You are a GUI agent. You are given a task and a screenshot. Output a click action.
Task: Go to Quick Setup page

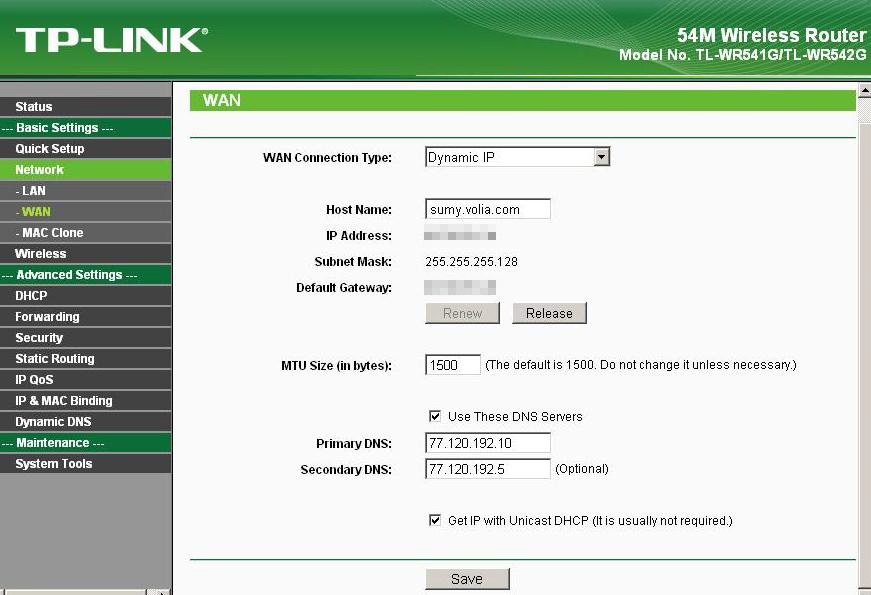[x=50, y=149]
